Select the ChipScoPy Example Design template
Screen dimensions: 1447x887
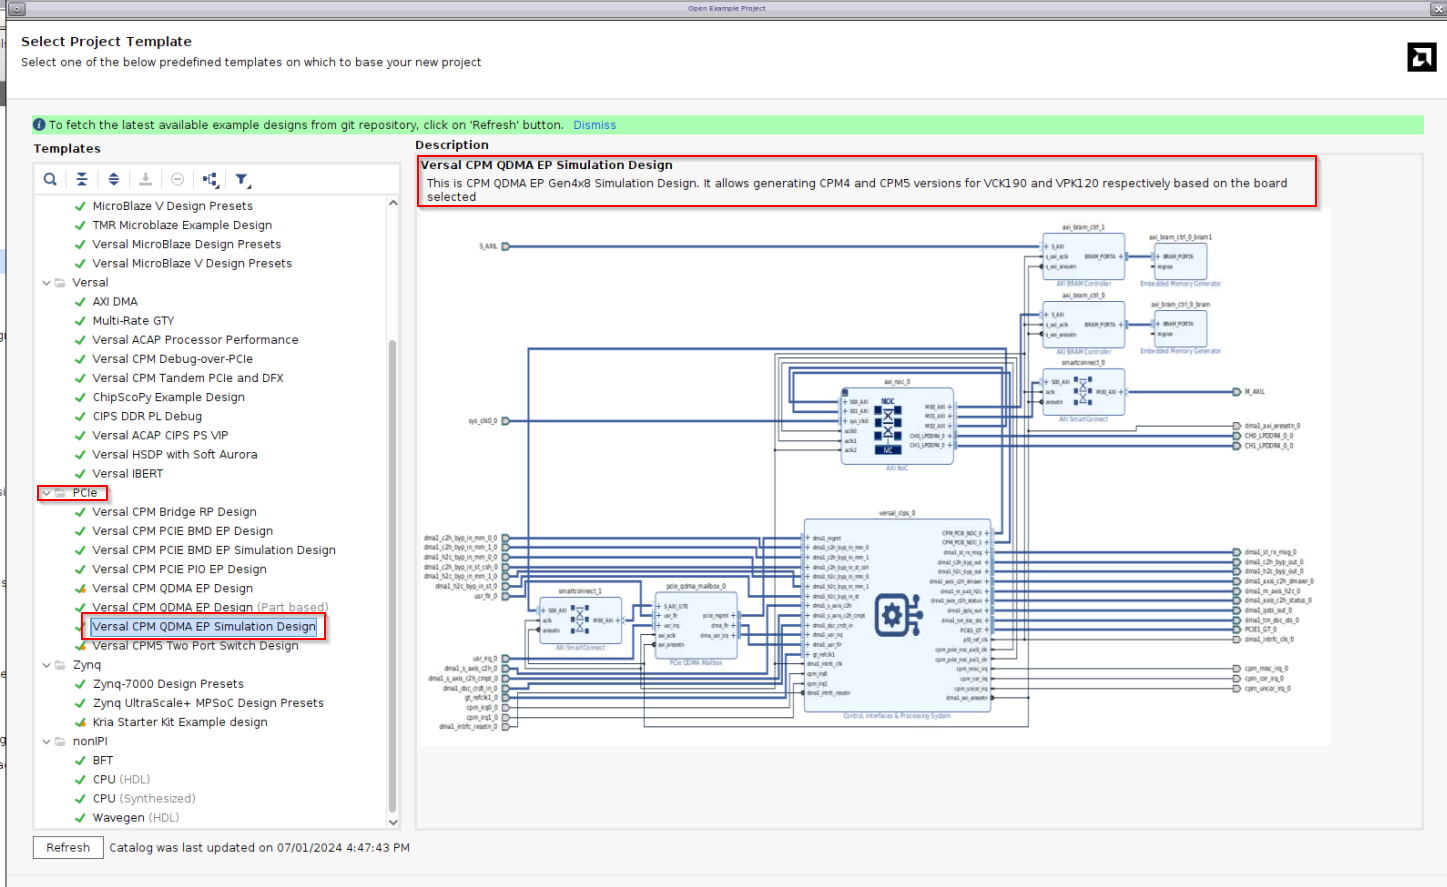coord(169,396)
